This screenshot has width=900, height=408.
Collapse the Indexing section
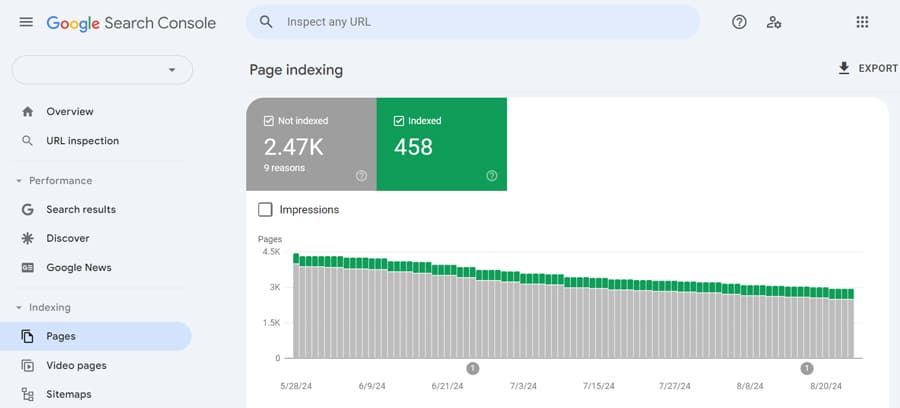pos(19,308)
